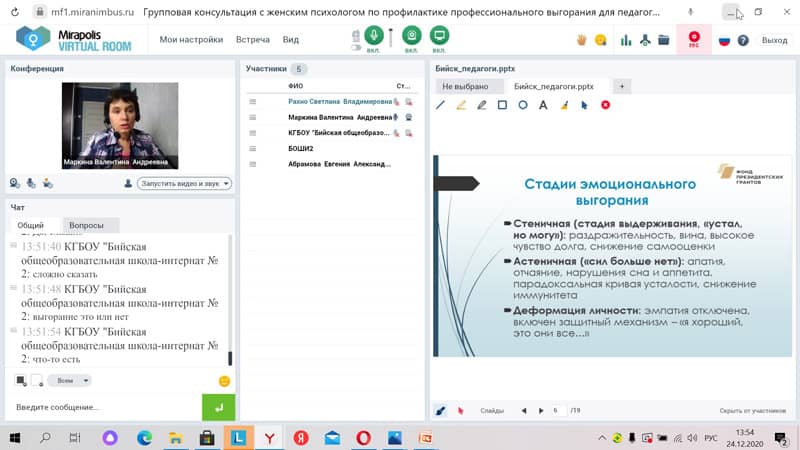Screen dimensions: 800x450
Task: Expand the Запустить видео и звук dropdown
Action: [x=184, y=183]
